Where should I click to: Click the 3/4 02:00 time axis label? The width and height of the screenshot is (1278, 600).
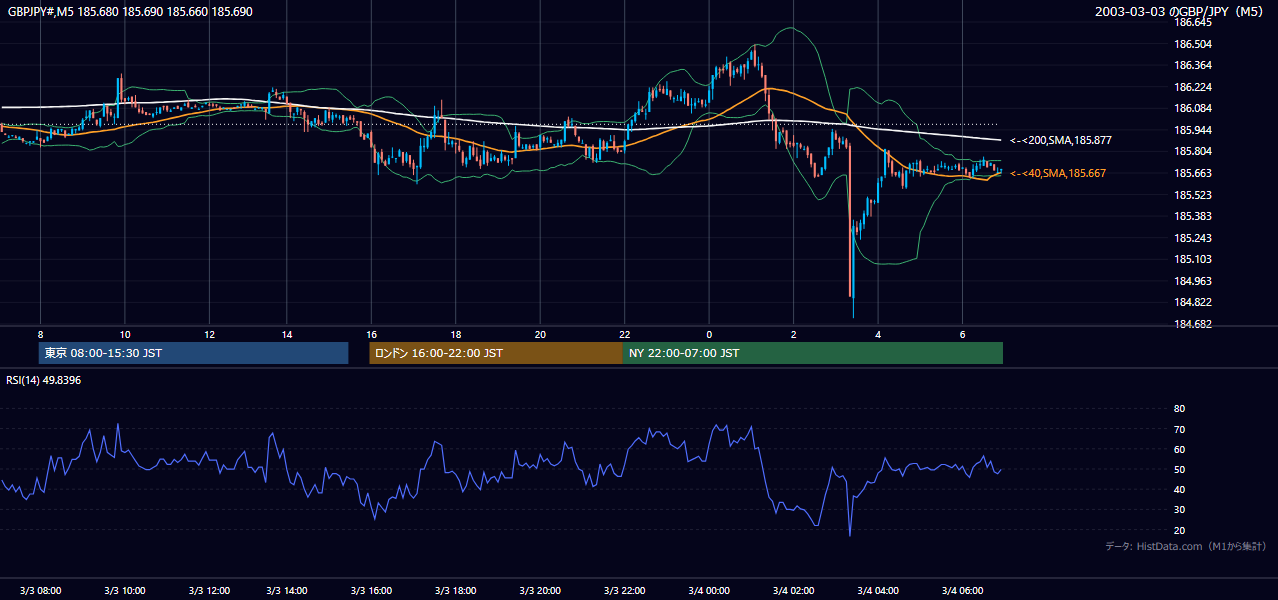pos(793,590)
